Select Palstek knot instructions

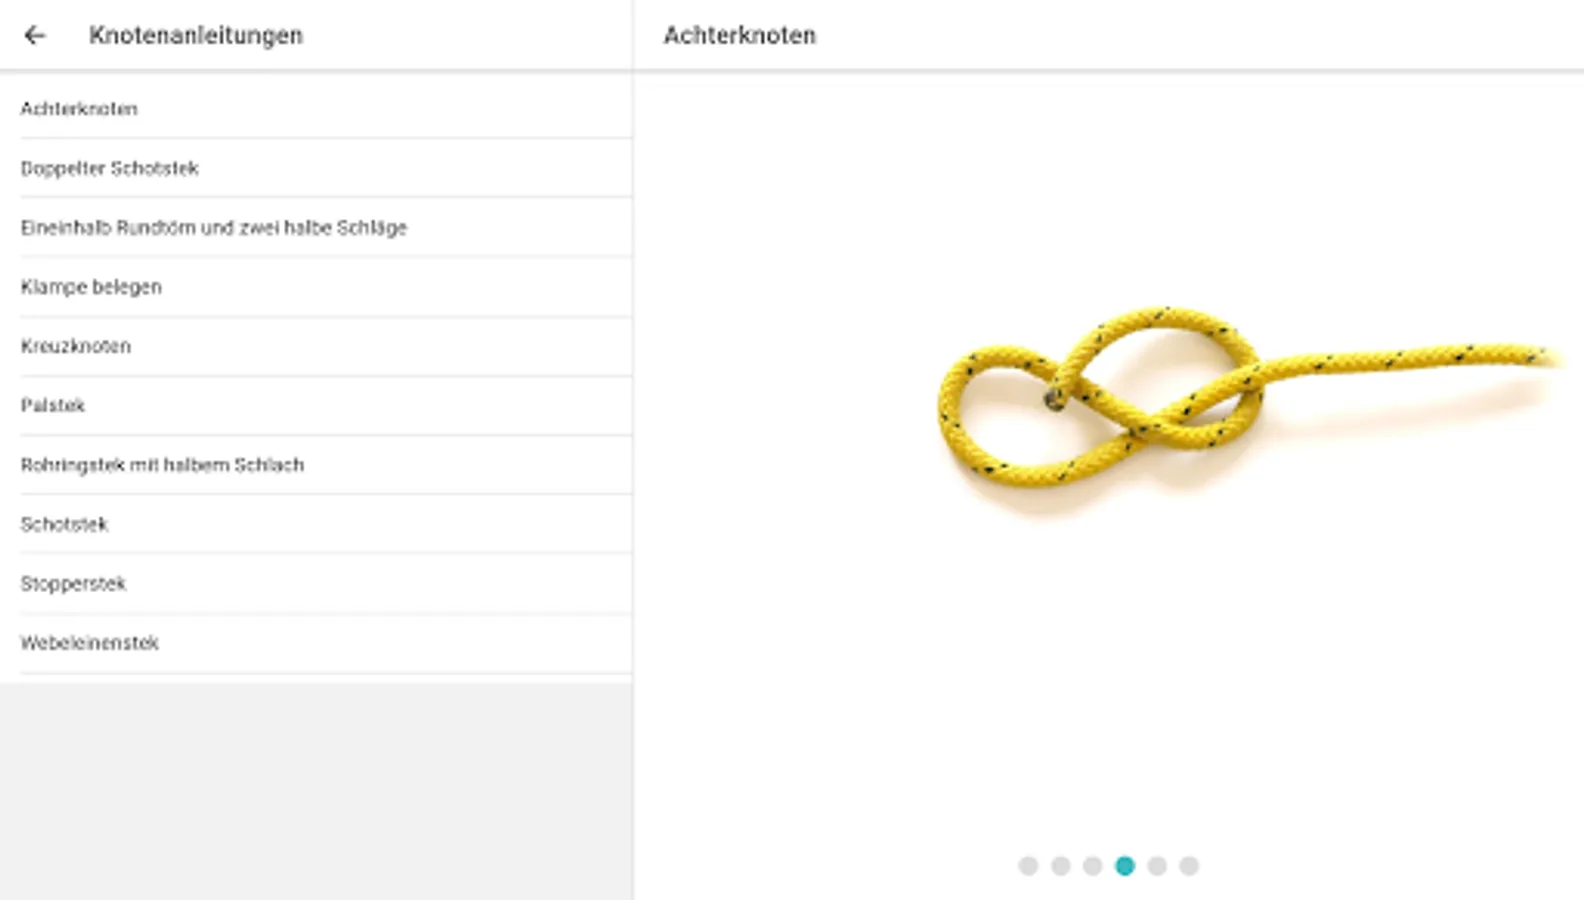tap(316, 405)
